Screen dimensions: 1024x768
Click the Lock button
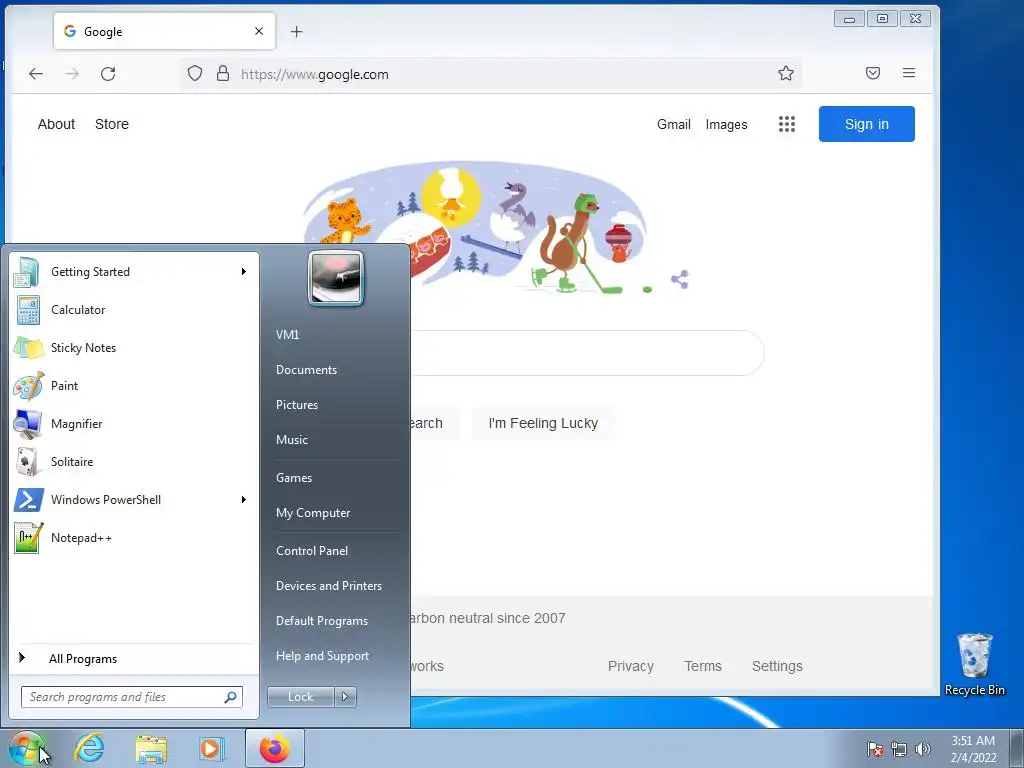click(301, 697)
